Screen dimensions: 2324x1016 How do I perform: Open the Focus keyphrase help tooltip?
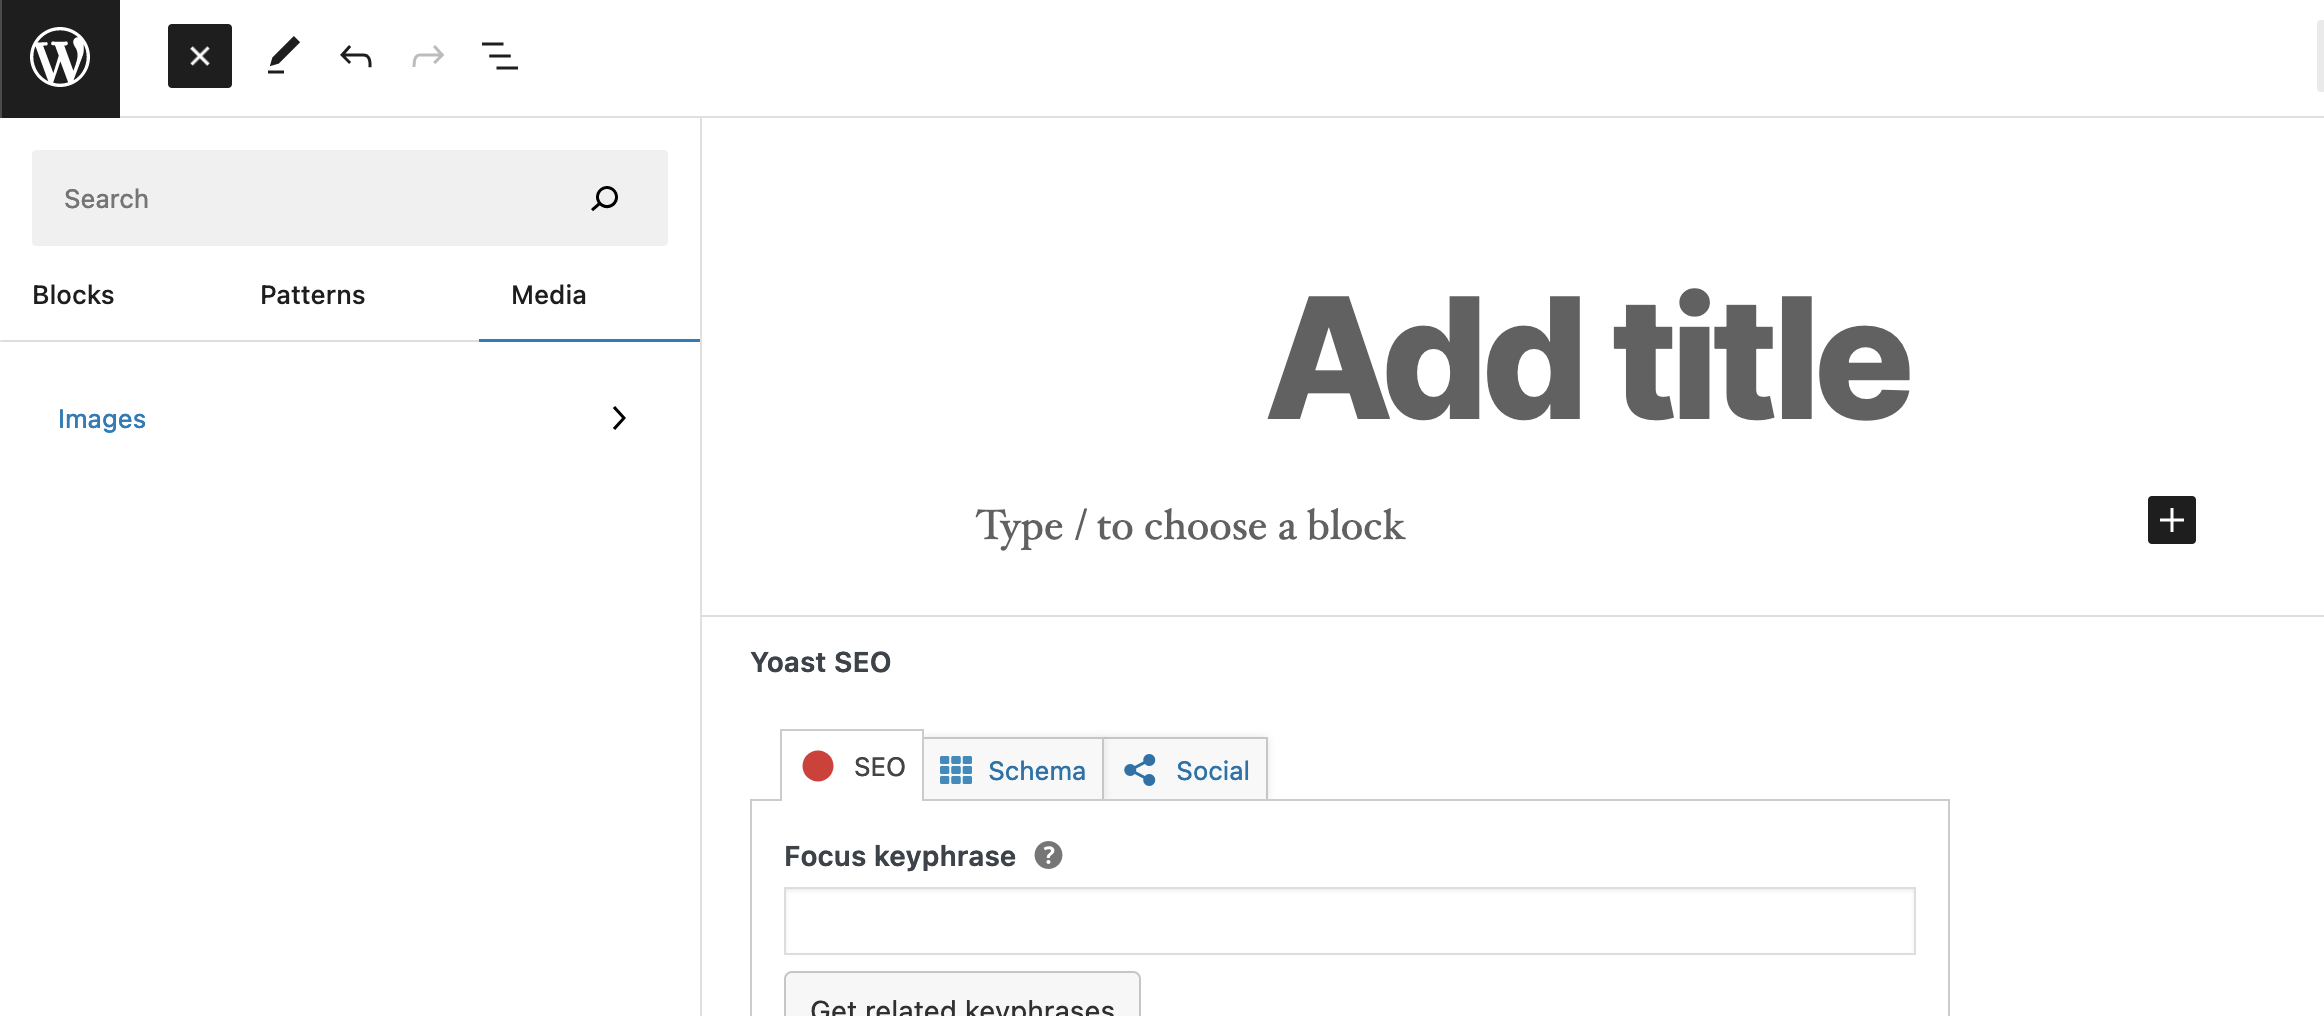1048,856
